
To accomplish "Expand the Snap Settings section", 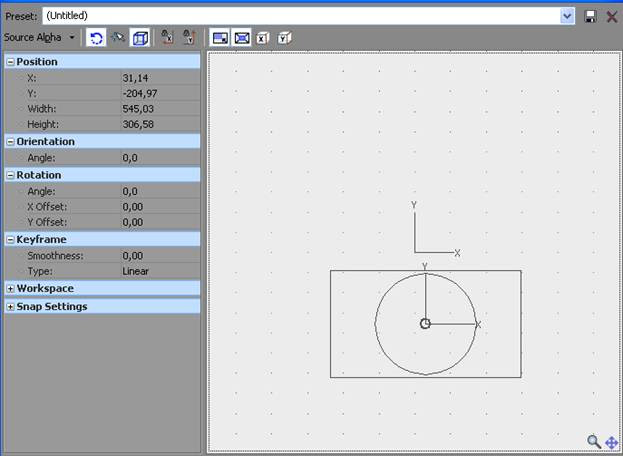I will point(11,307).
